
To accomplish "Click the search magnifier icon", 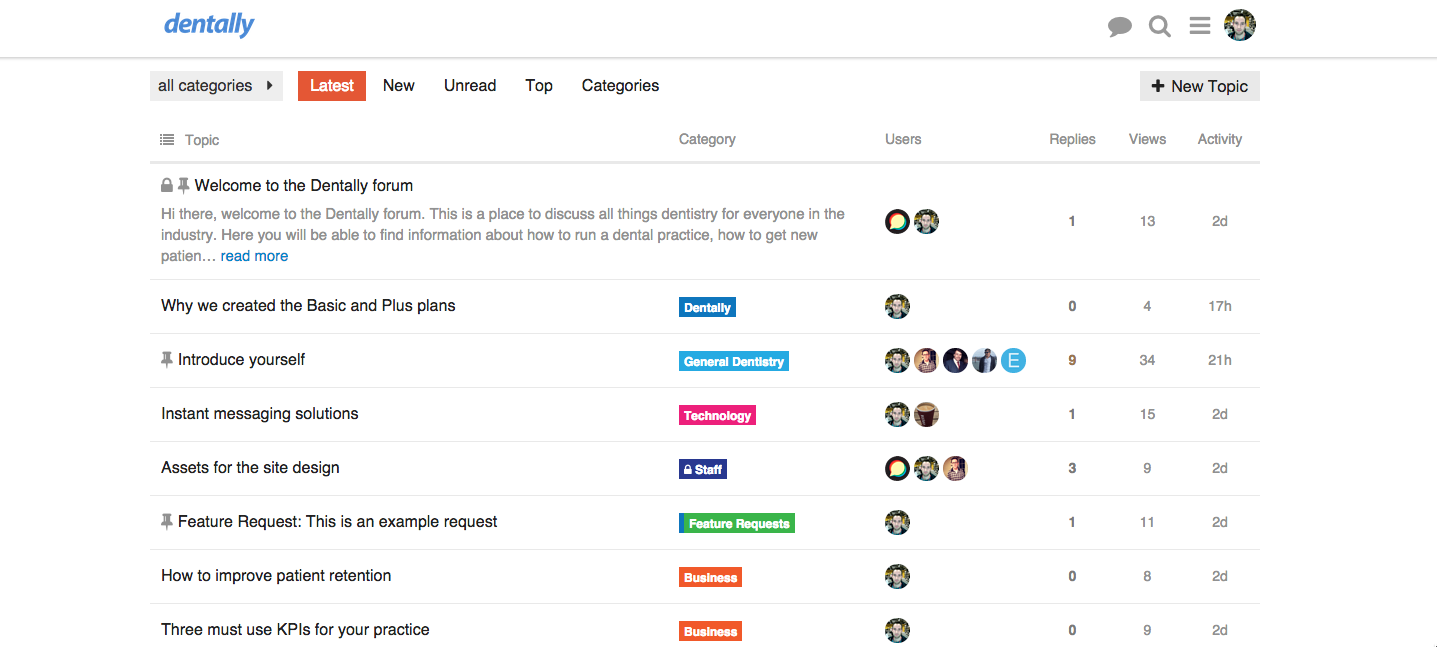I will point(1159,27).
